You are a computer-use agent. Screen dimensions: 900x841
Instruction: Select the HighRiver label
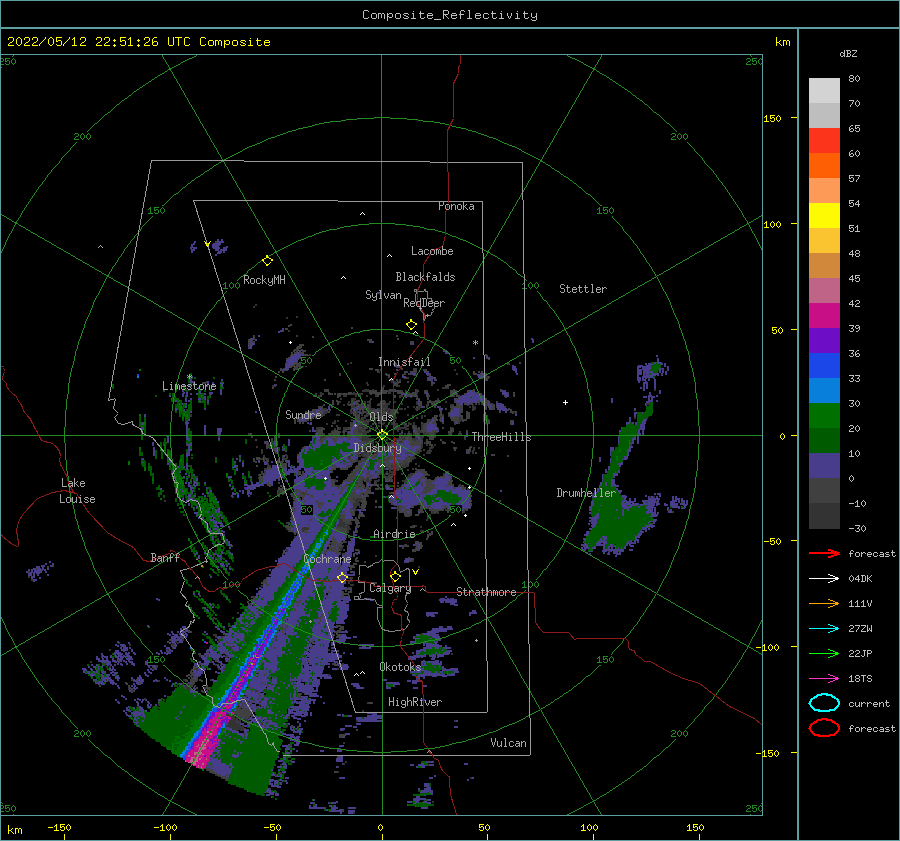tap(414, 702)
